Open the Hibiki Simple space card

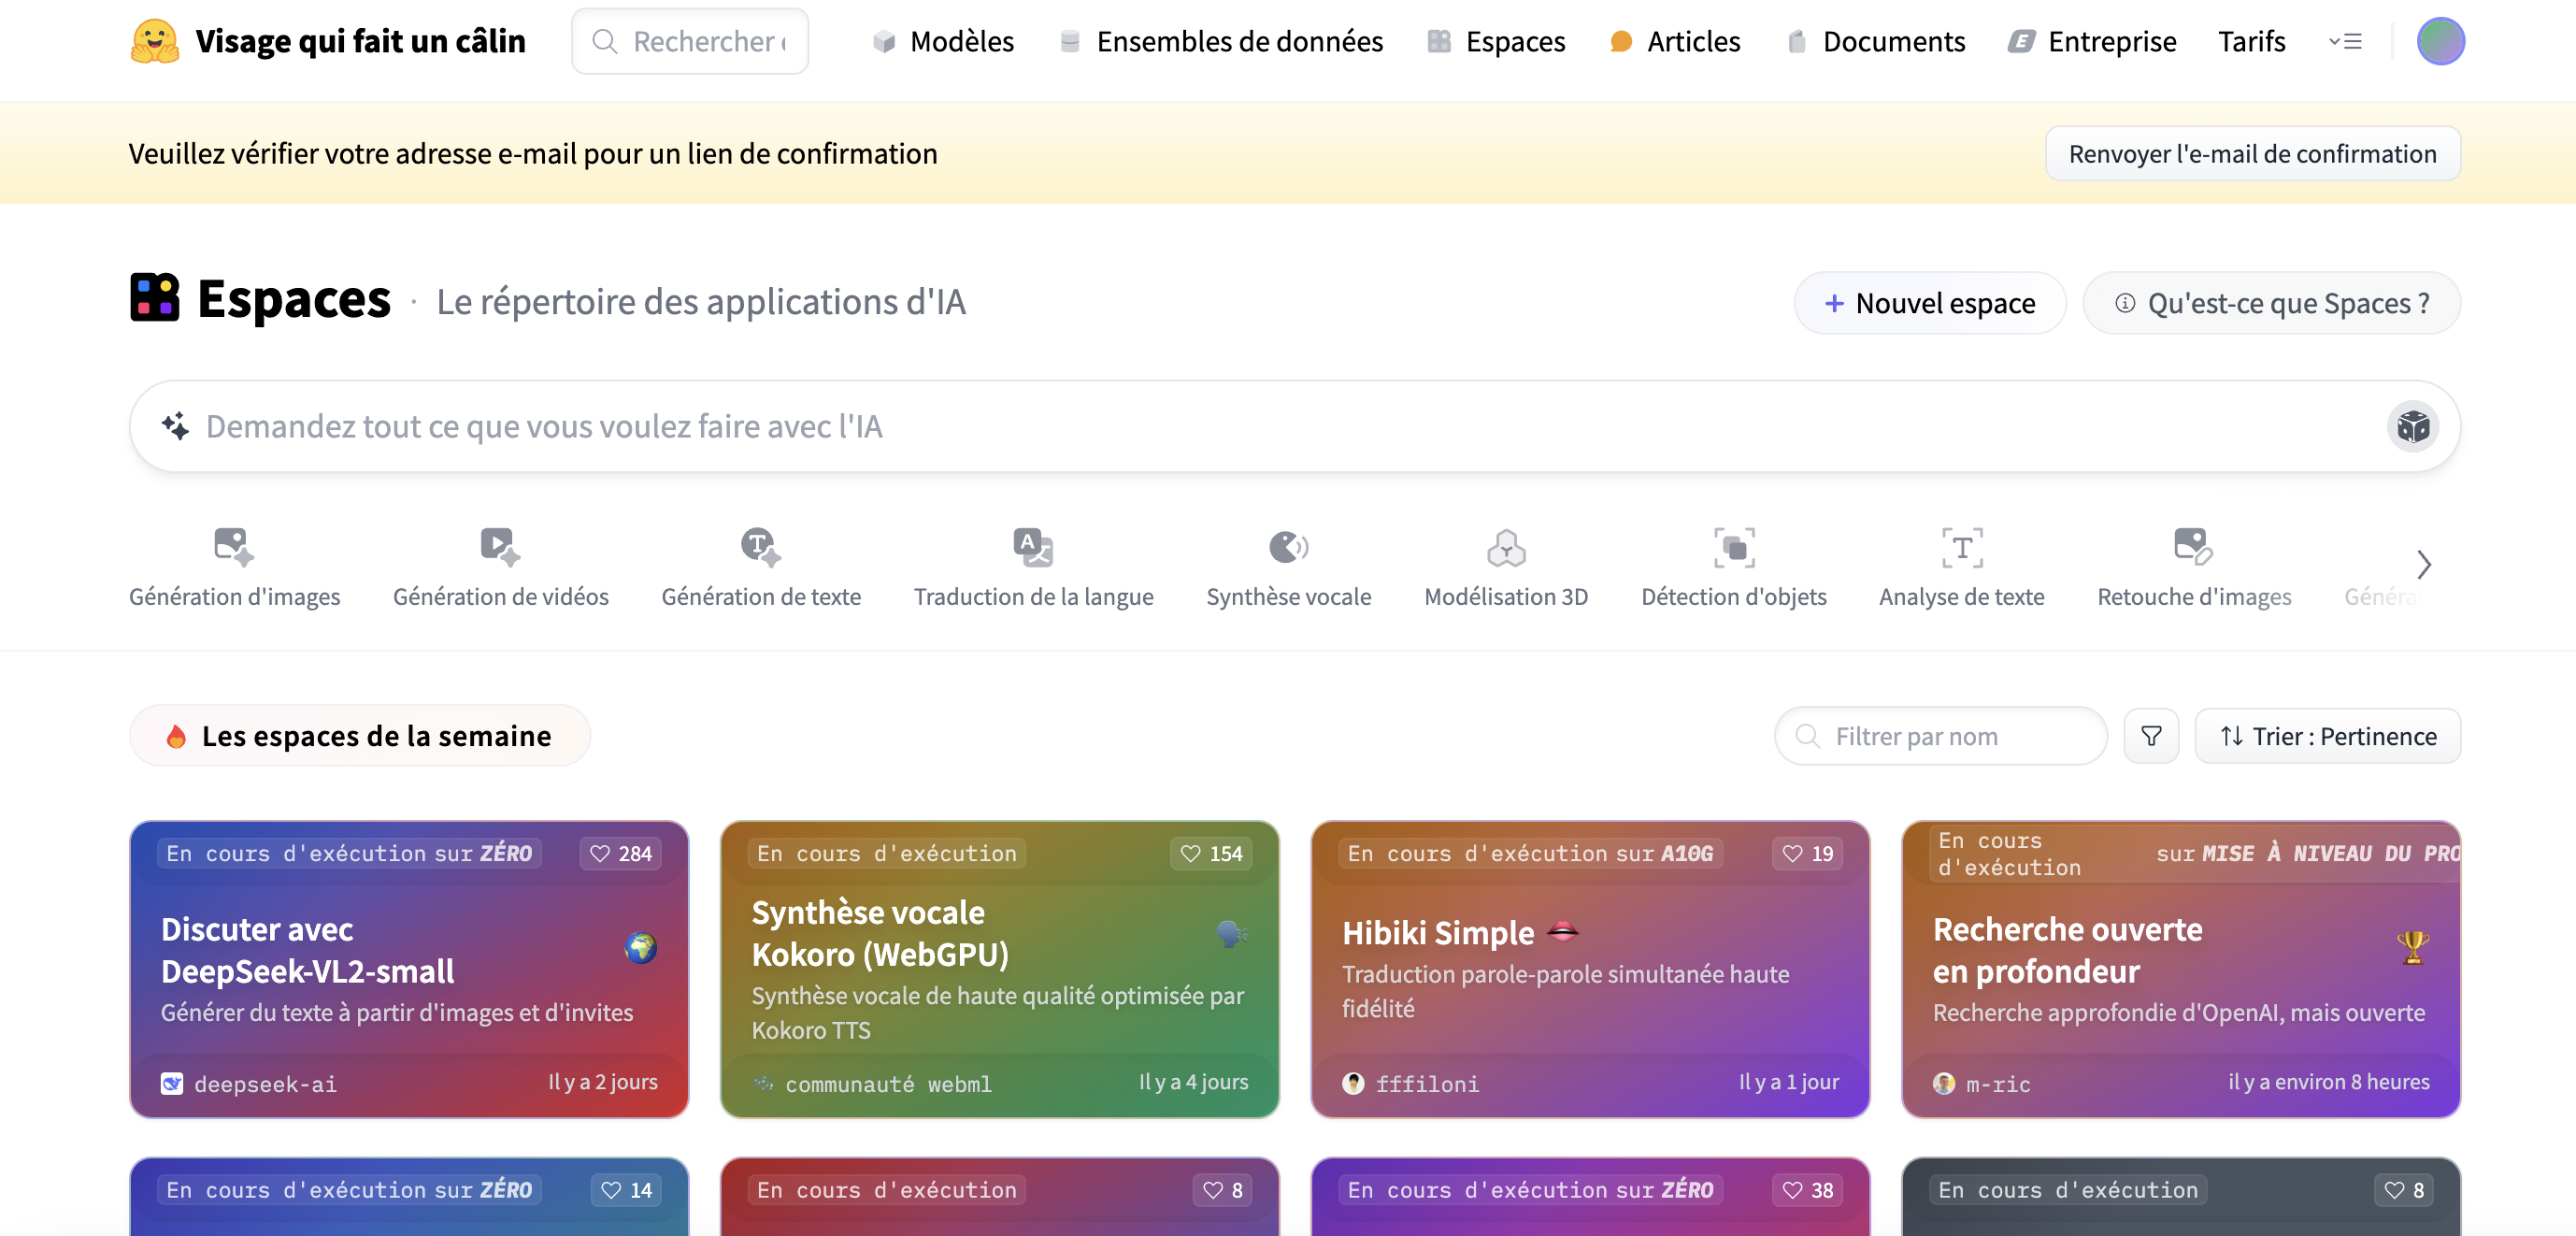1590,969
